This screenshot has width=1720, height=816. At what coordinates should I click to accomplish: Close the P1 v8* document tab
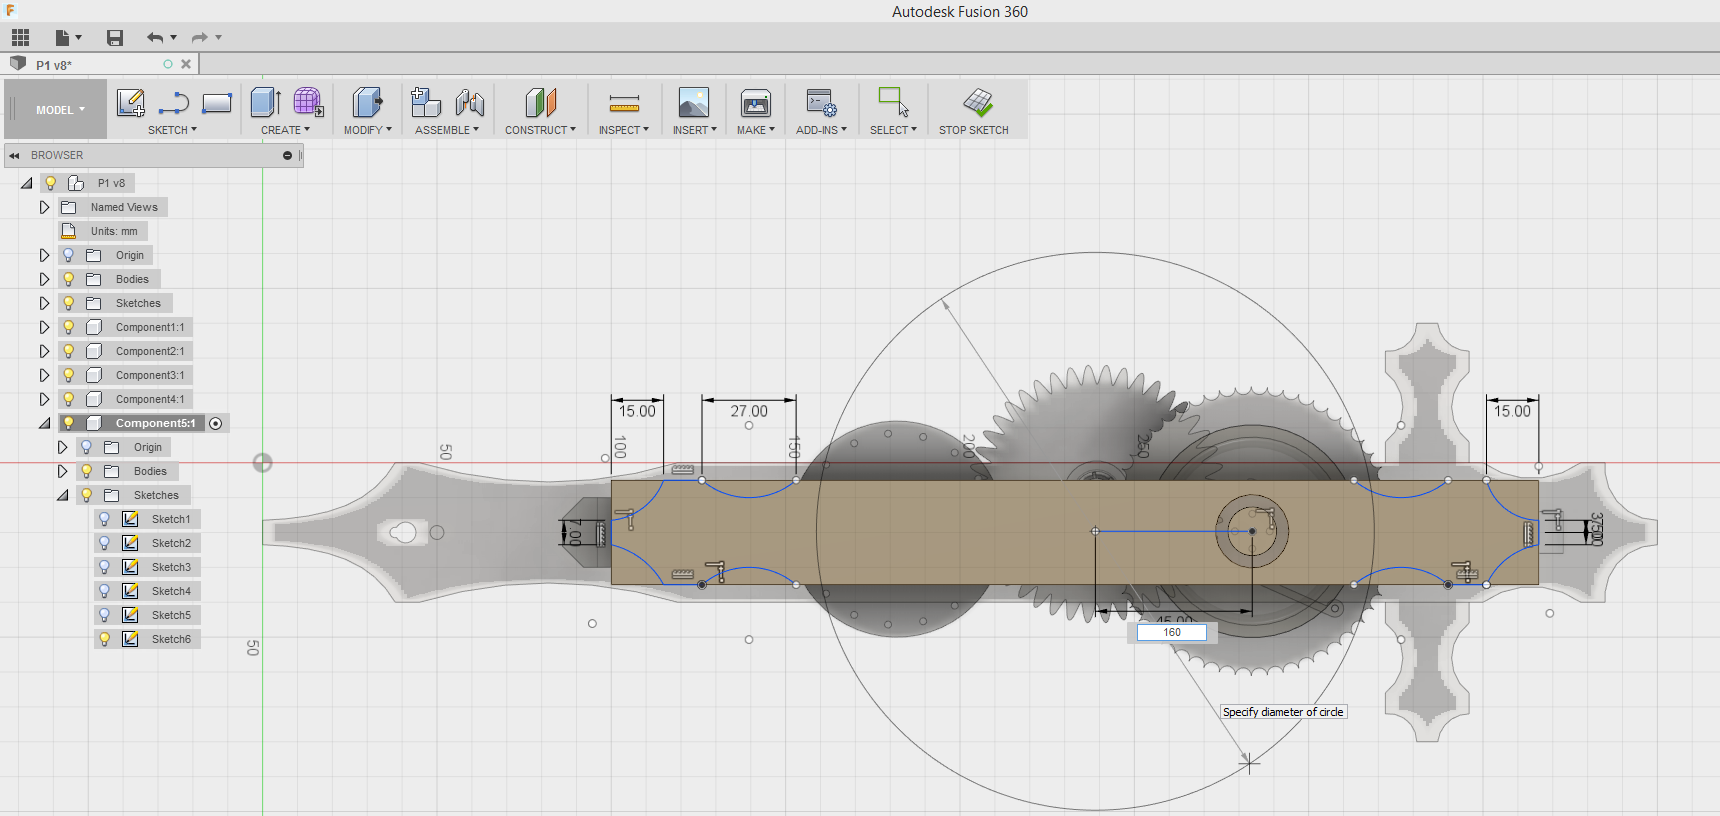click(186, 64)
